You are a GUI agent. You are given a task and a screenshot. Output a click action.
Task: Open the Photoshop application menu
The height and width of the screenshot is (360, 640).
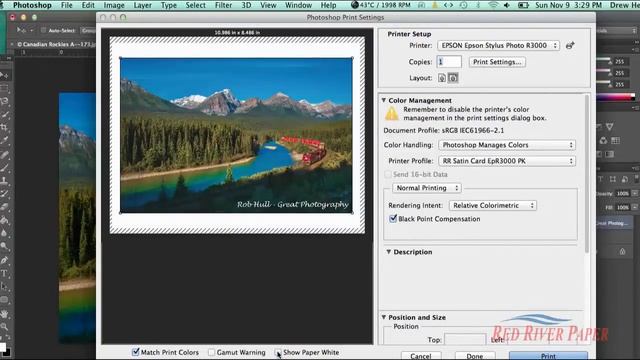coord(32,5)
